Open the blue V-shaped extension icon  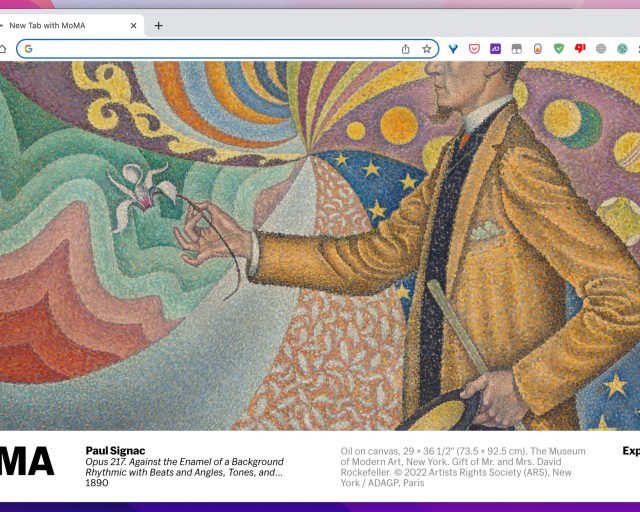coord(453,49)
